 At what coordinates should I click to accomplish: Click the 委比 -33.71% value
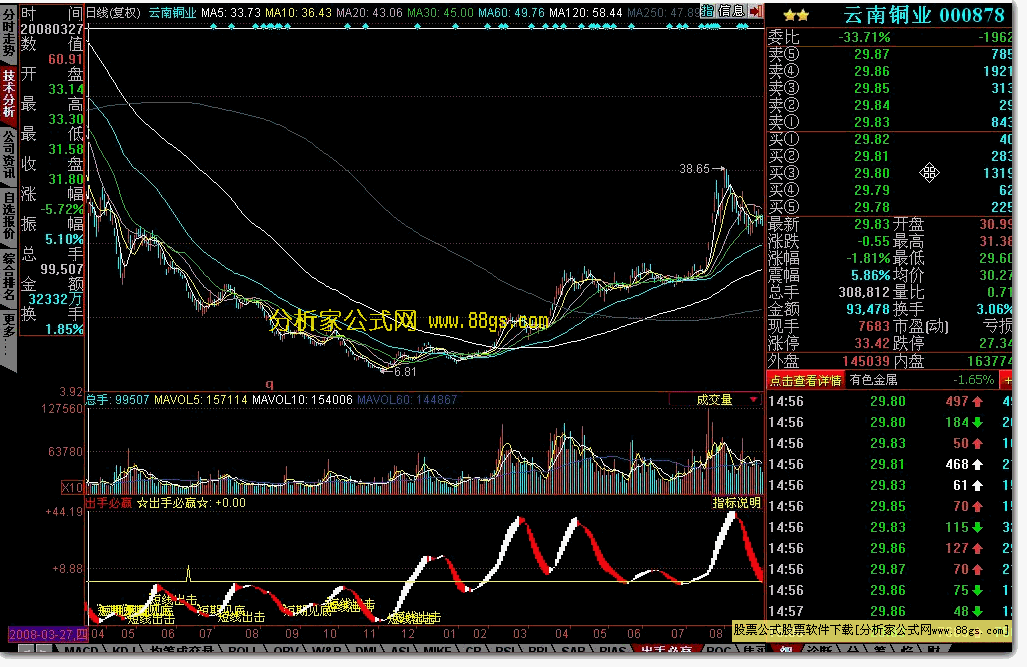tap(865, 37)
